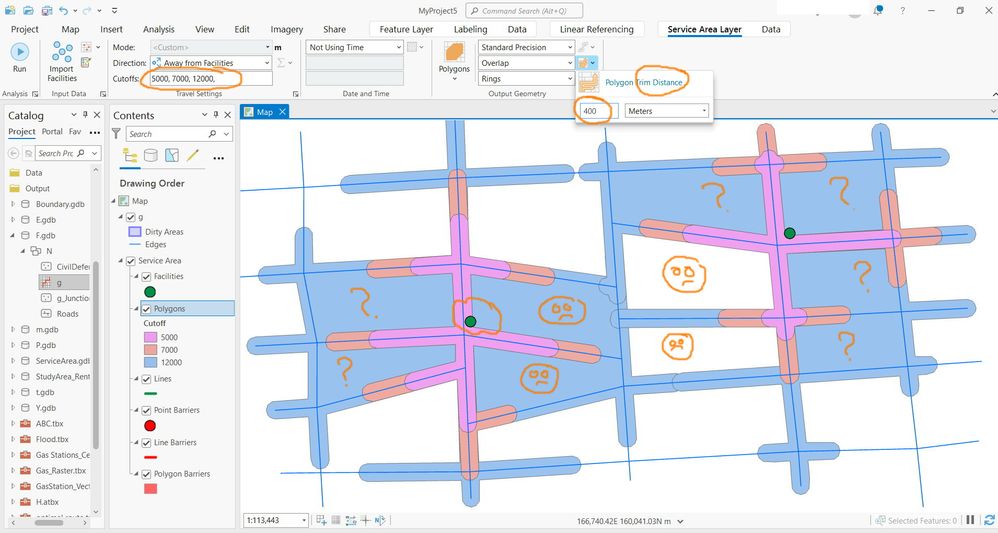The image size is (998, 533).
Task: Switch to the Linear Referencing tab
Action: point(596,29)
